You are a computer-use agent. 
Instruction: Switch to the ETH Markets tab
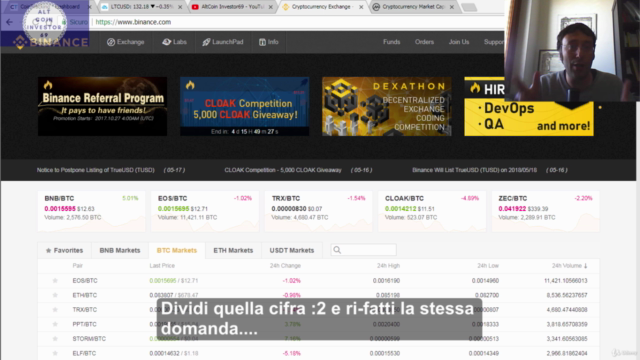point(233,250)
